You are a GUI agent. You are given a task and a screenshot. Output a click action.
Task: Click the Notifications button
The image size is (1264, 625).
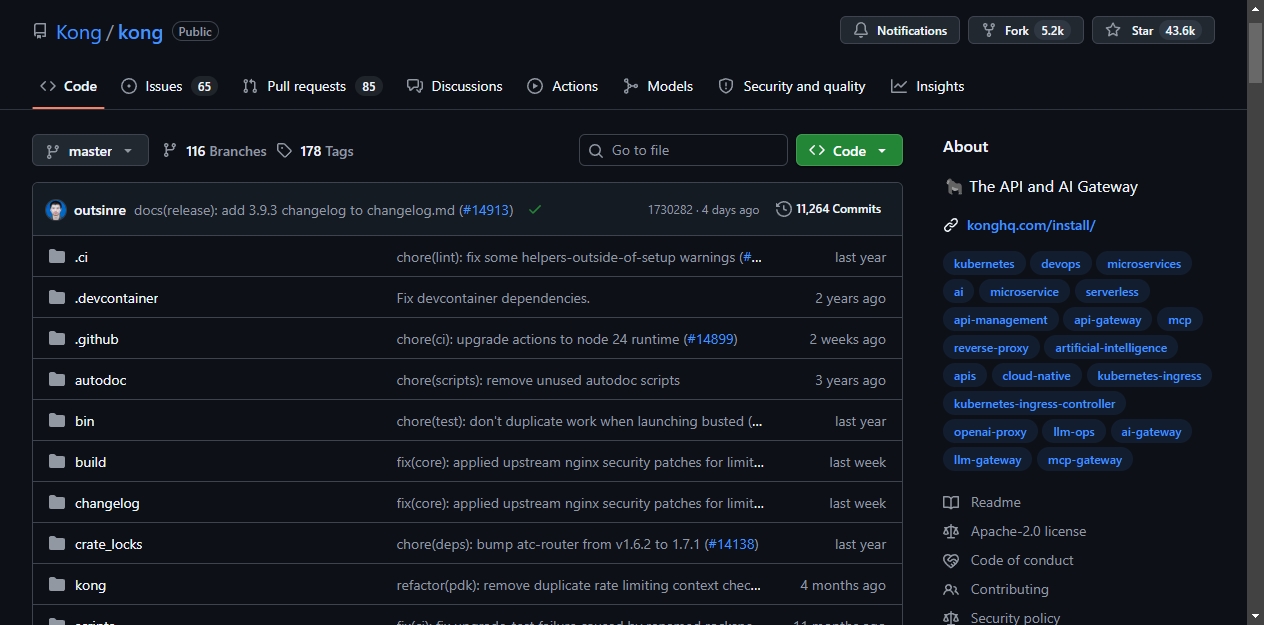tap(900, 31)
